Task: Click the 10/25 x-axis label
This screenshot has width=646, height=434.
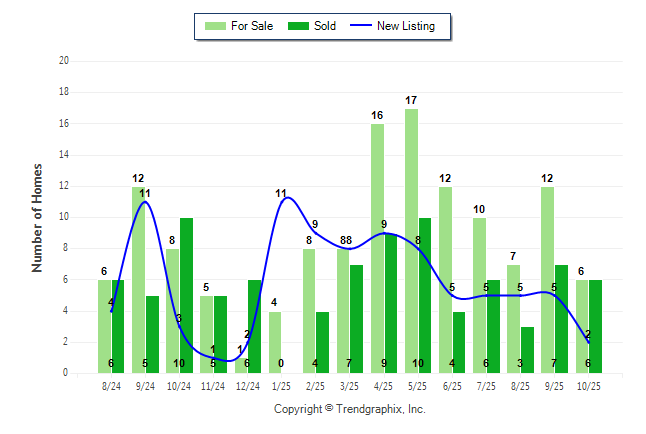Action: 589,385
